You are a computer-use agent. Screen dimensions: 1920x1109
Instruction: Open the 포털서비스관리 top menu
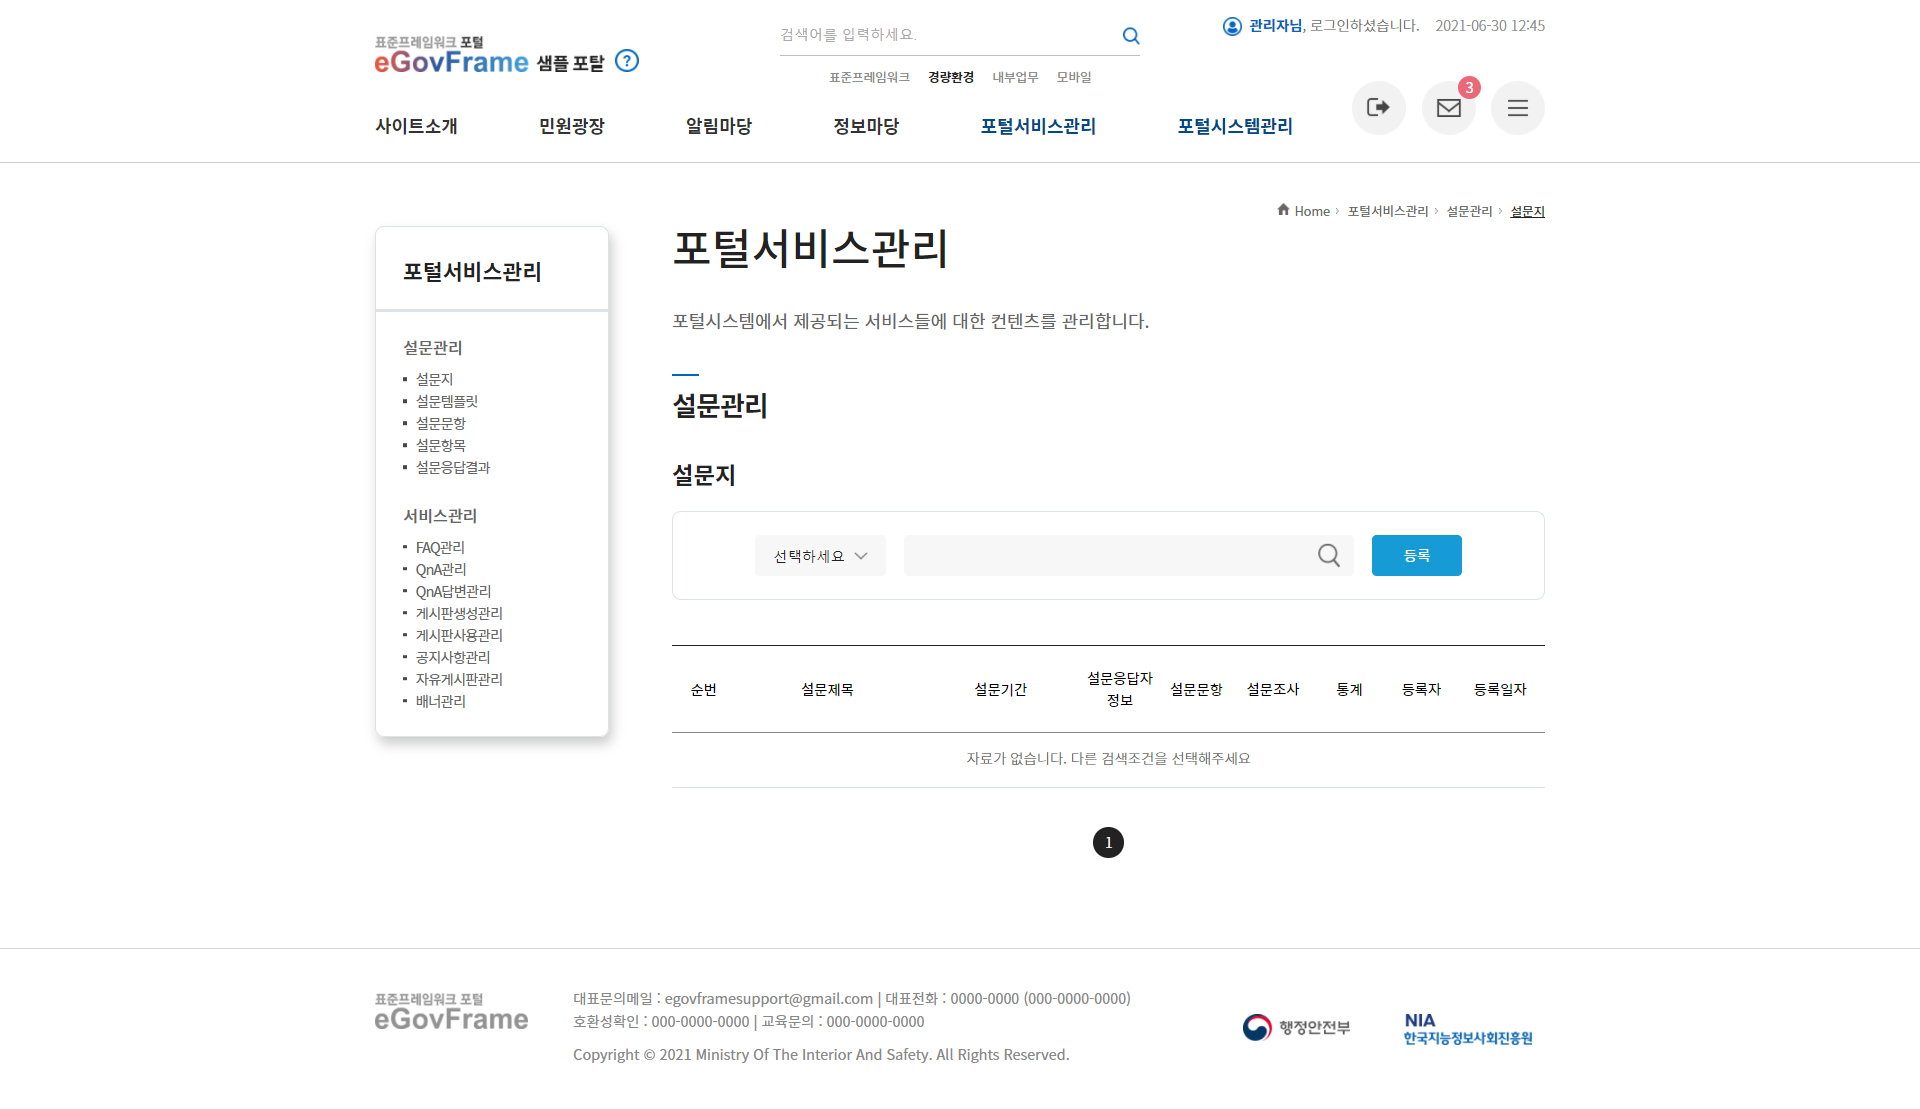[1038, 126]
